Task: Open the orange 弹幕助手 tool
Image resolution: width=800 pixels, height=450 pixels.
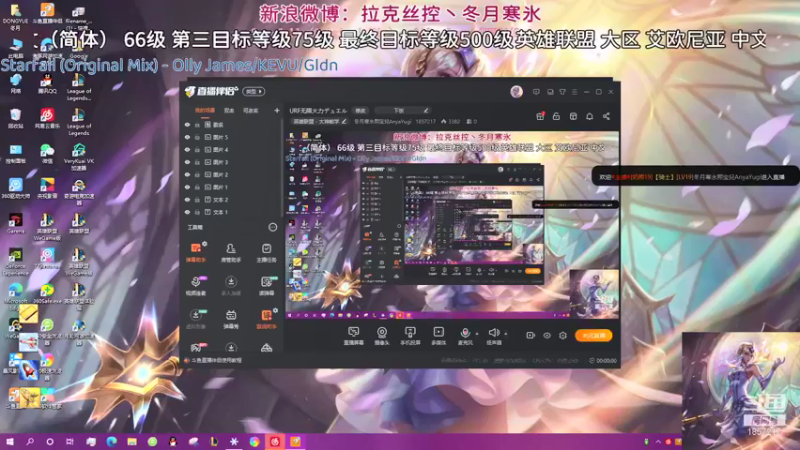Action: [195, 253]
